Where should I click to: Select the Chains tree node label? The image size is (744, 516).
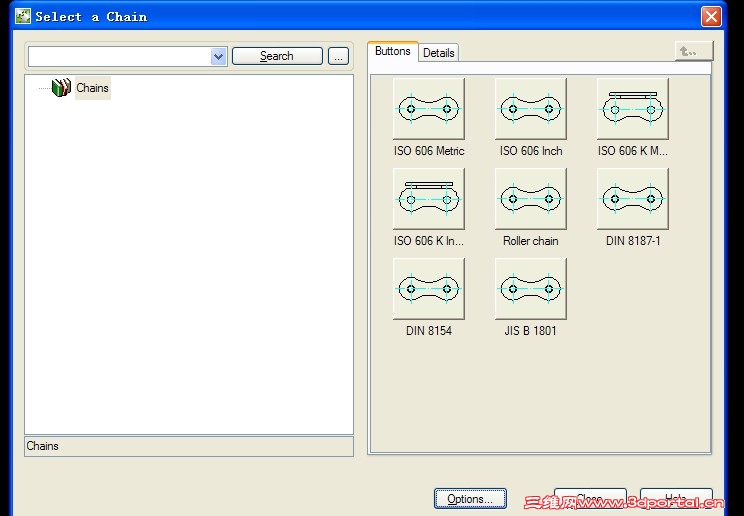93,88
